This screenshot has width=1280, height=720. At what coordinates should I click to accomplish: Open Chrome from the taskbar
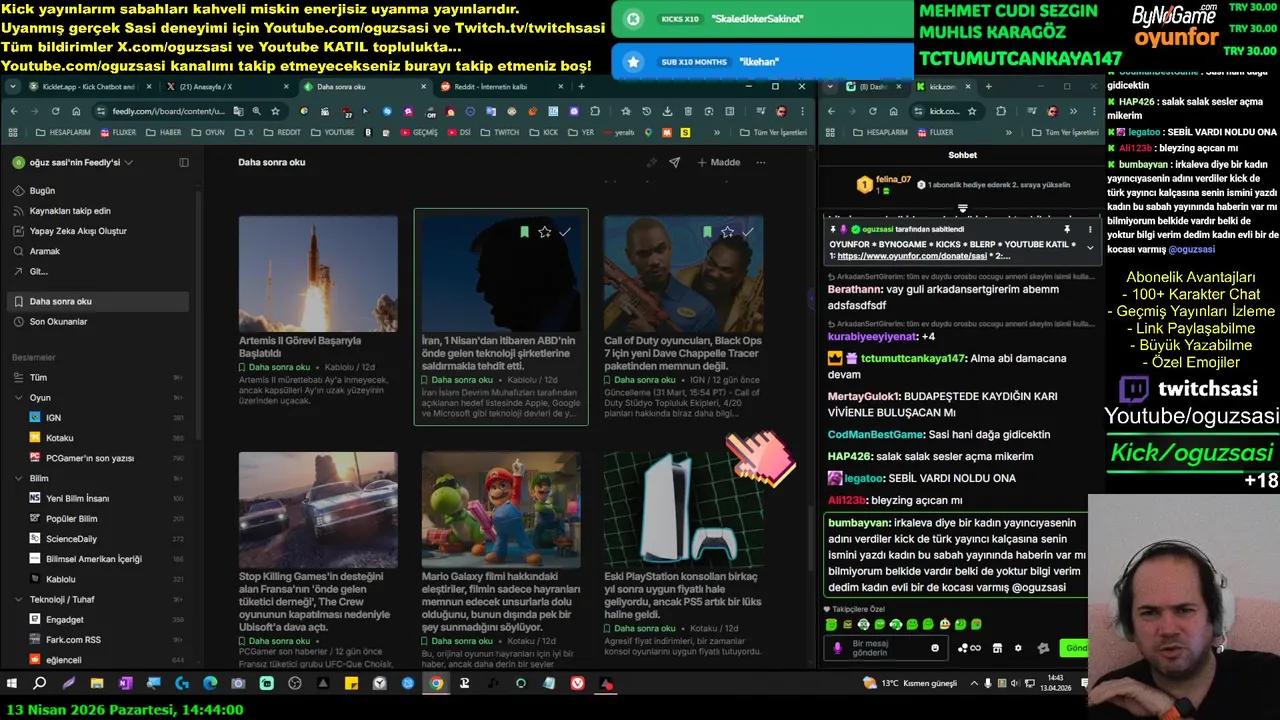pos(436,684)
